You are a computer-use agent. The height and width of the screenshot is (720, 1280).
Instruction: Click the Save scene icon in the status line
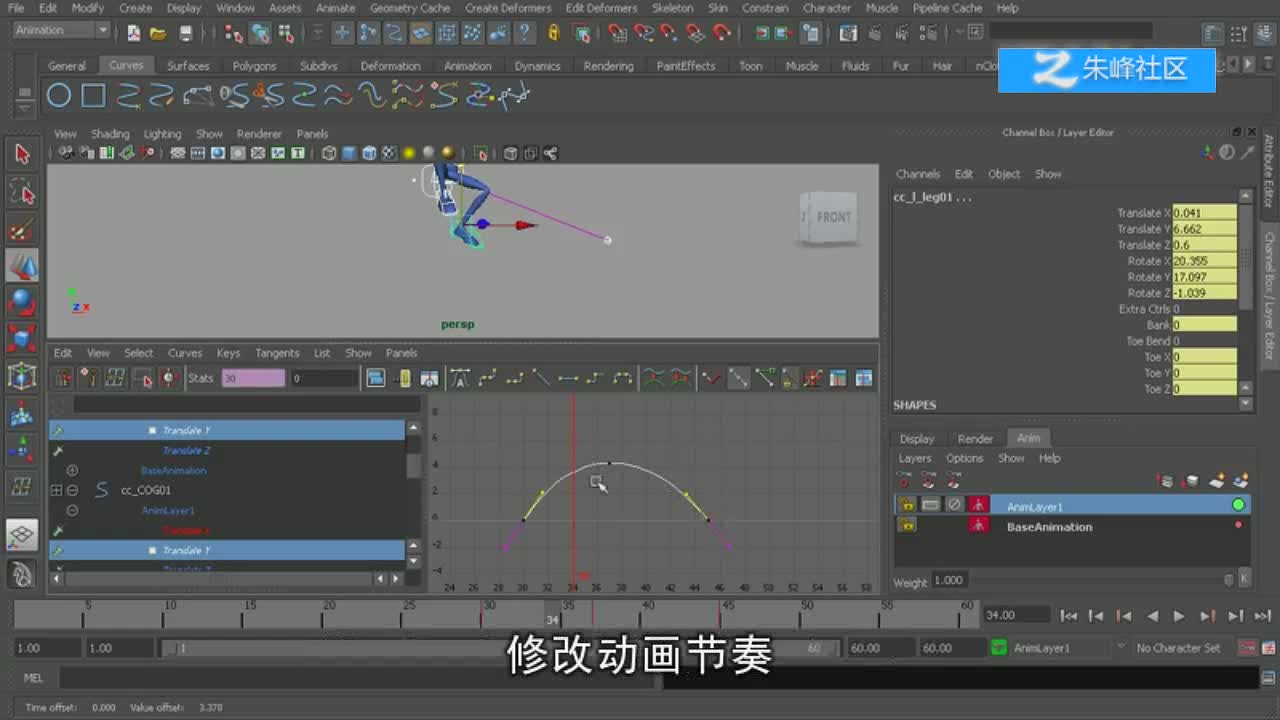point(185,33)
